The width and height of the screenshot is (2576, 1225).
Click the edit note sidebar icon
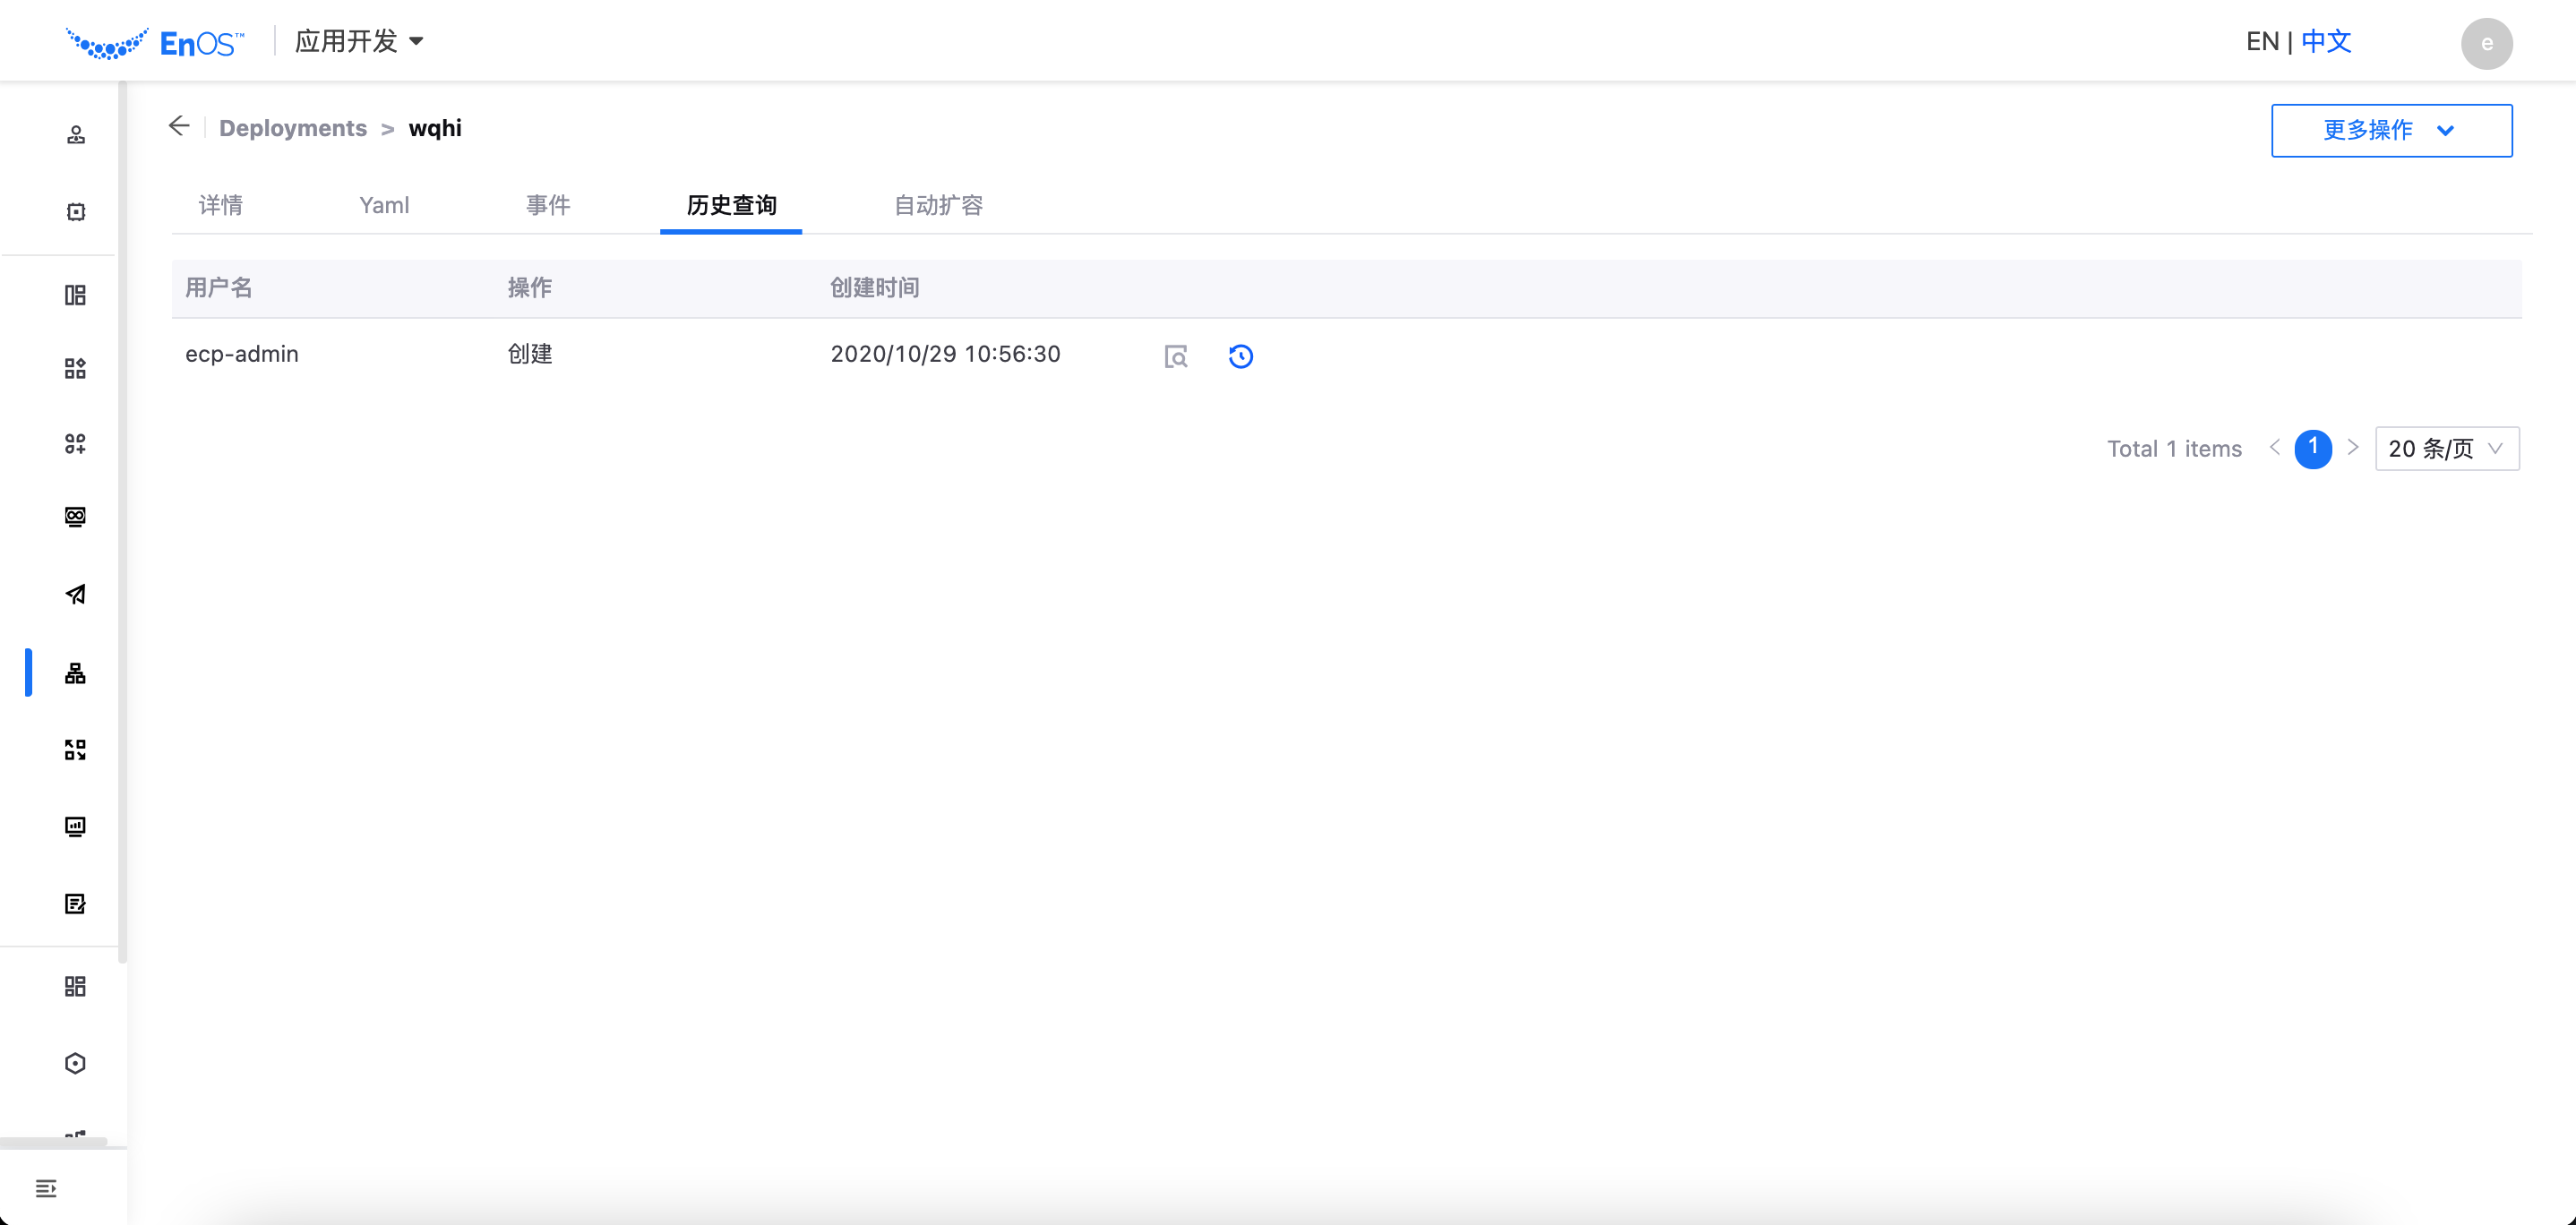coord(75,904)
